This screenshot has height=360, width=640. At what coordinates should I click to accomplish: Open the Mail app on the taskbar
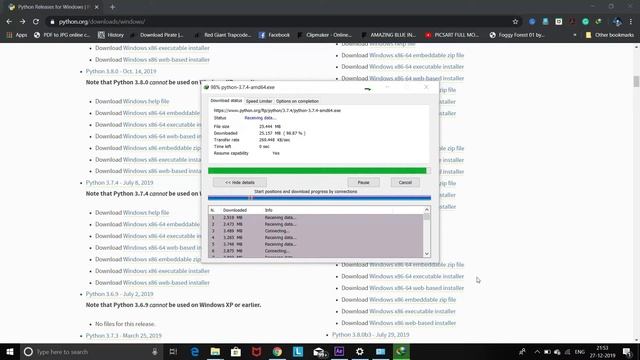tap(319, 351)
